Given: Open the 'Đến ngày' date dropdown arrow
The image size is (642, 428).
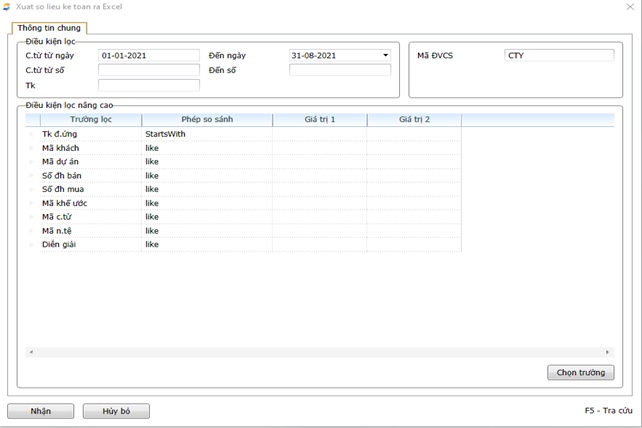Looking at the screenshot, I should point(385,56).
